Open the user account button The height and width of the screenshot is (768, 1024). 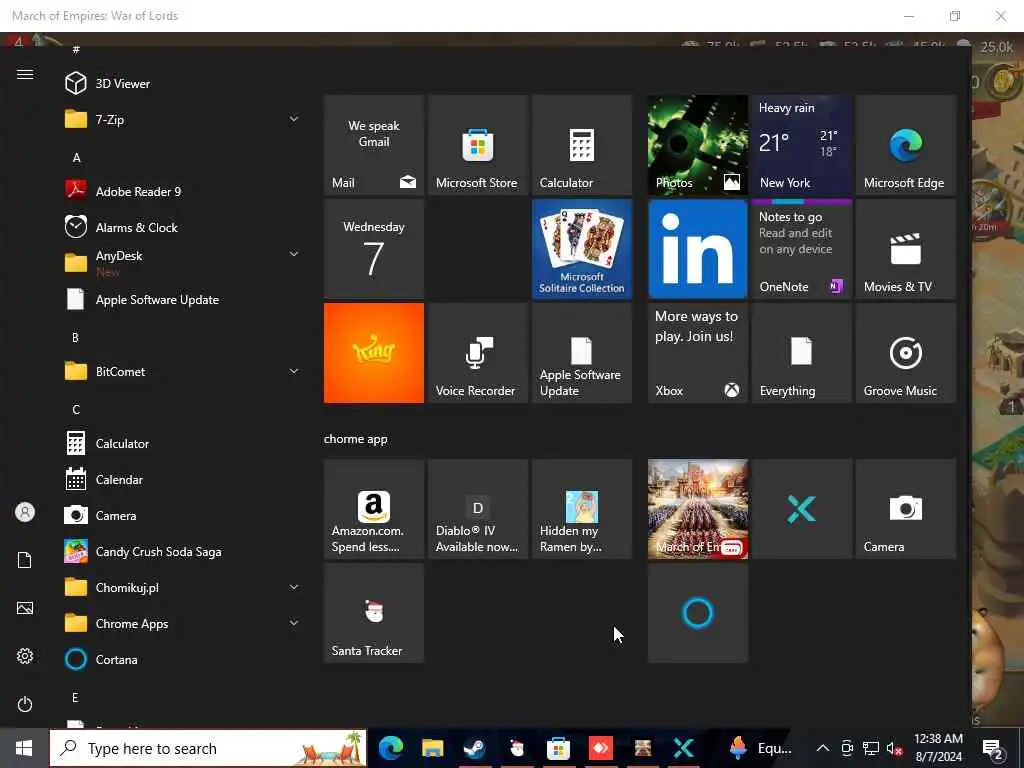tap(25, 512)
